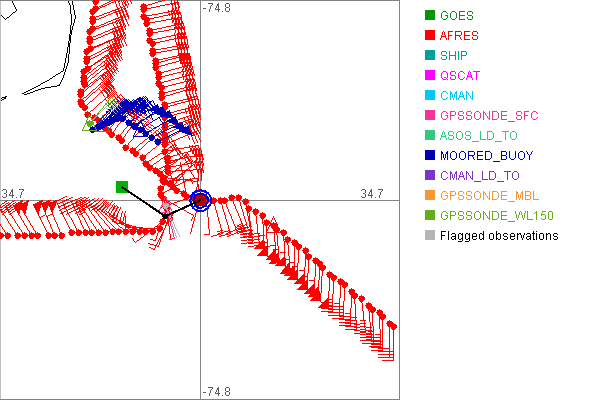Click the blue circled storm center marker
Viewport: 600px width, 400px height.
pyautogui.click(x=200, y=201)
